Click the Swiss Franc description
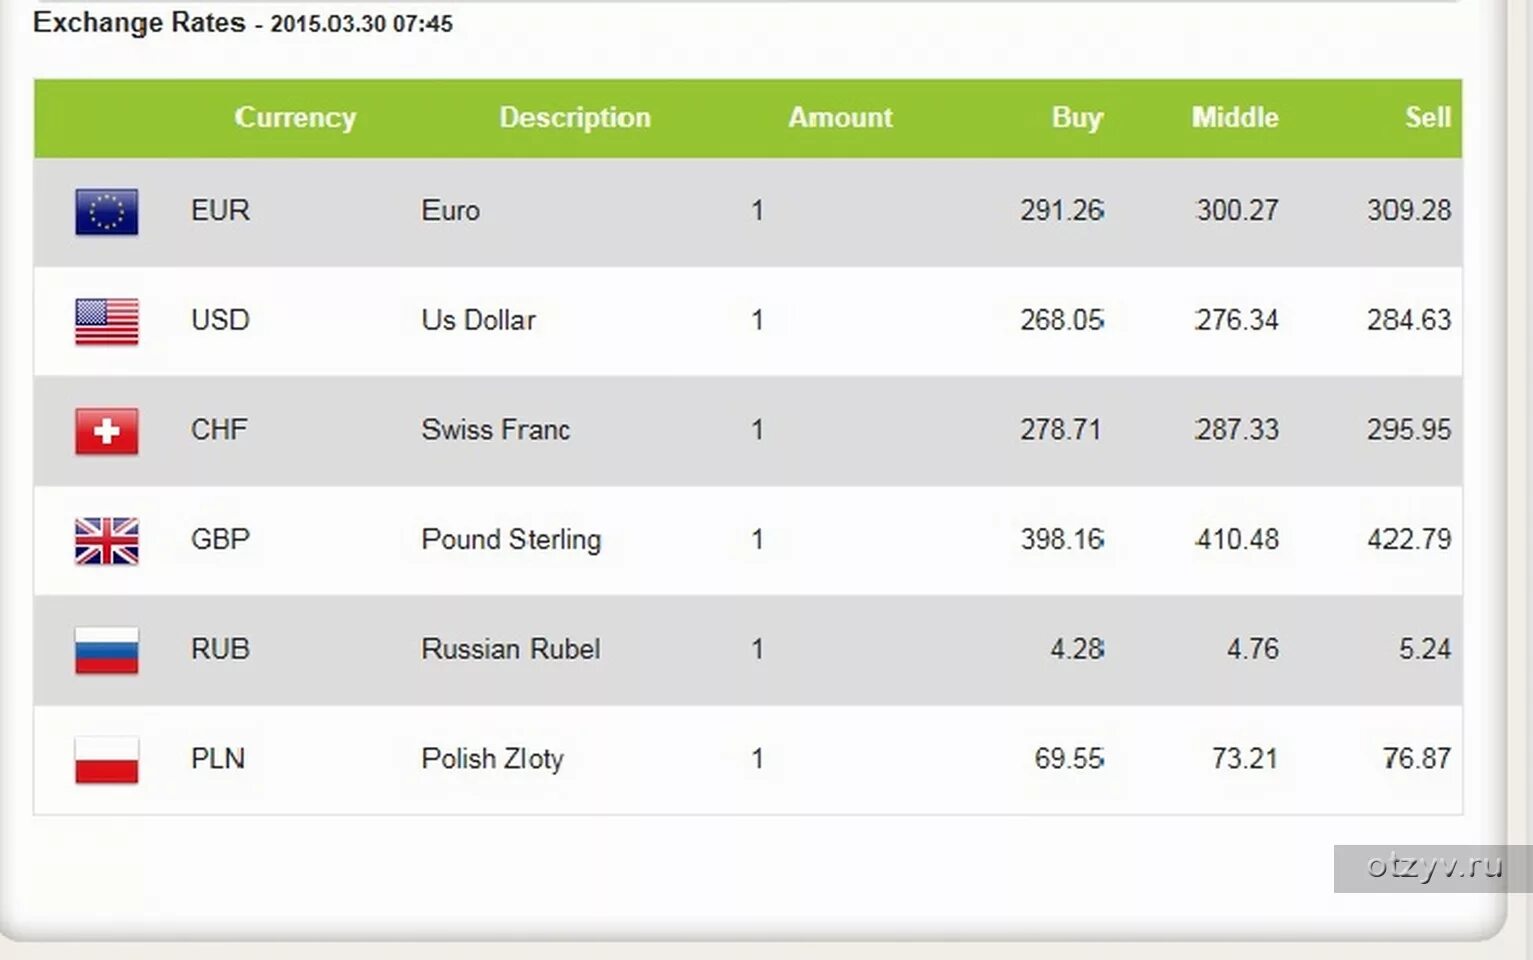This screenshot has height=960, width=1533. click(x=495, y=430)
